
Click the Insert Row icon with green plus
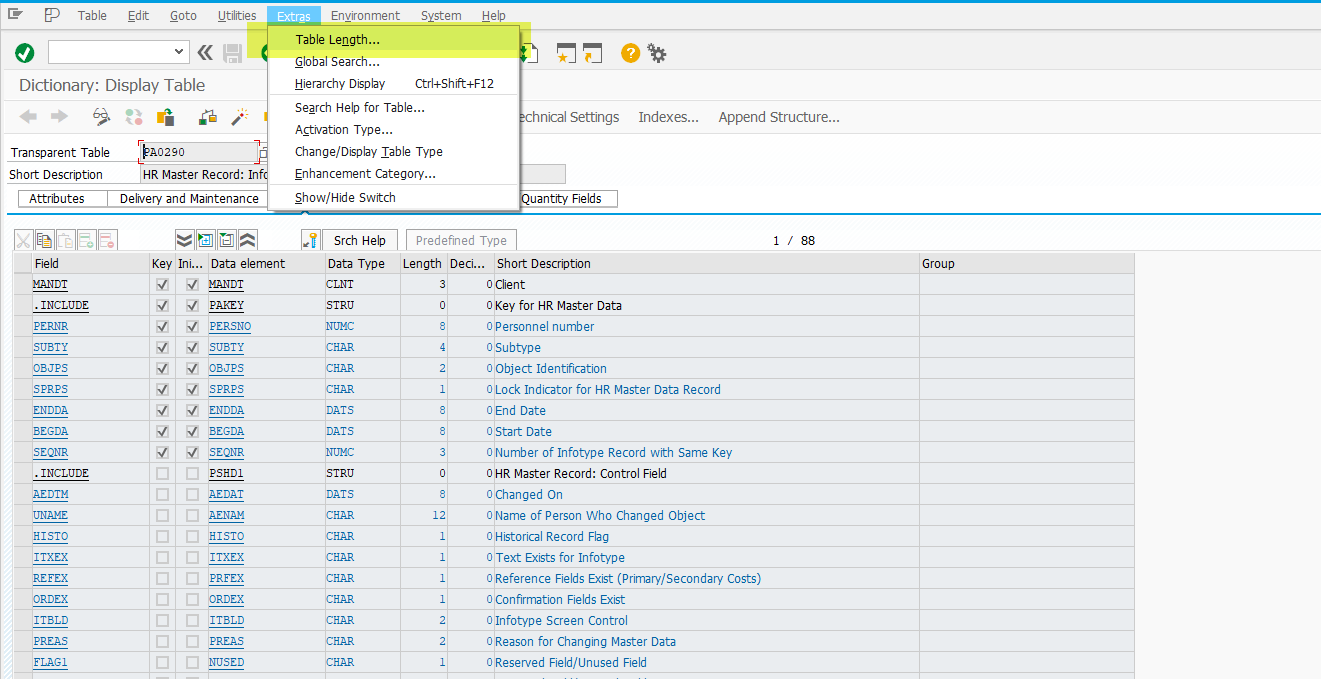click(x=87, y=240)
